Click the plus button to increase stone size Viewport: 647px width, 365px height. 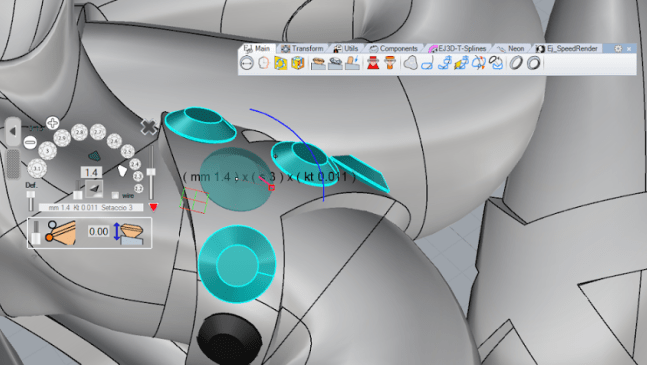click(x=52, y=123)
